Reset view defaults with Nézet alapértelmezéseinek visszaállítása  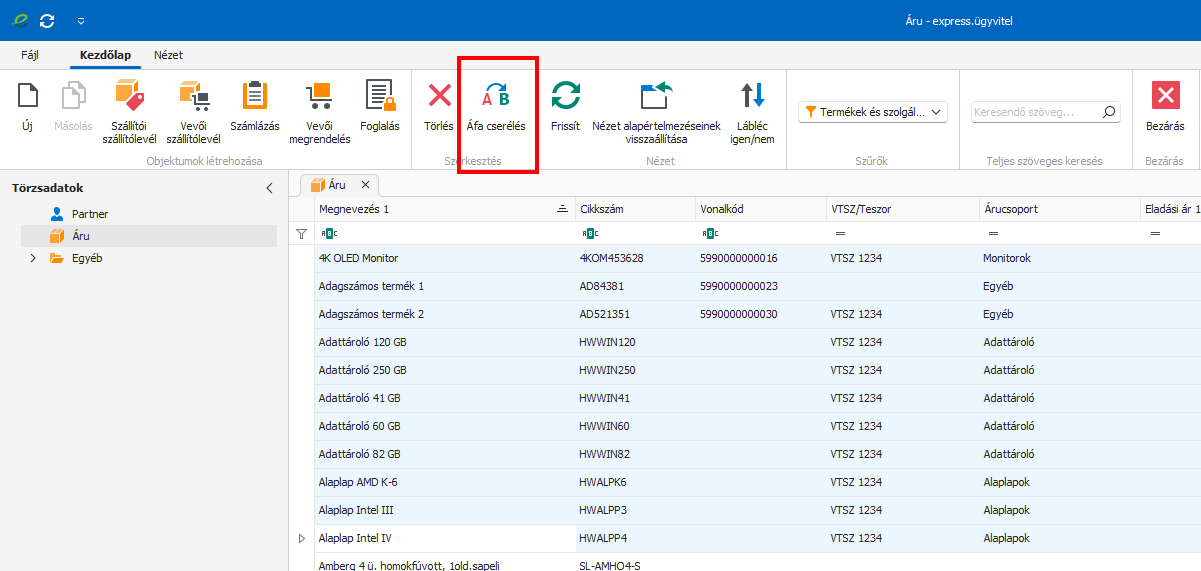[x=656, y=110]
